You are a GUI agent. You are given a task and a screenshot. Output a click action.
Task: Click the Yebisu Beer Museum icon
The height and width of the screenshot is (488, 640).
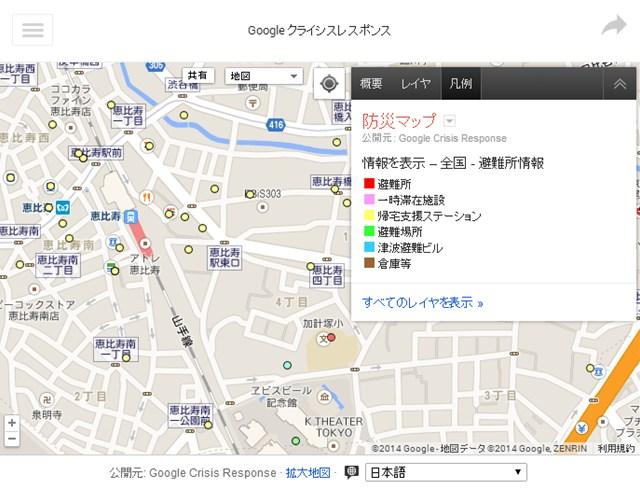[324, 396]
